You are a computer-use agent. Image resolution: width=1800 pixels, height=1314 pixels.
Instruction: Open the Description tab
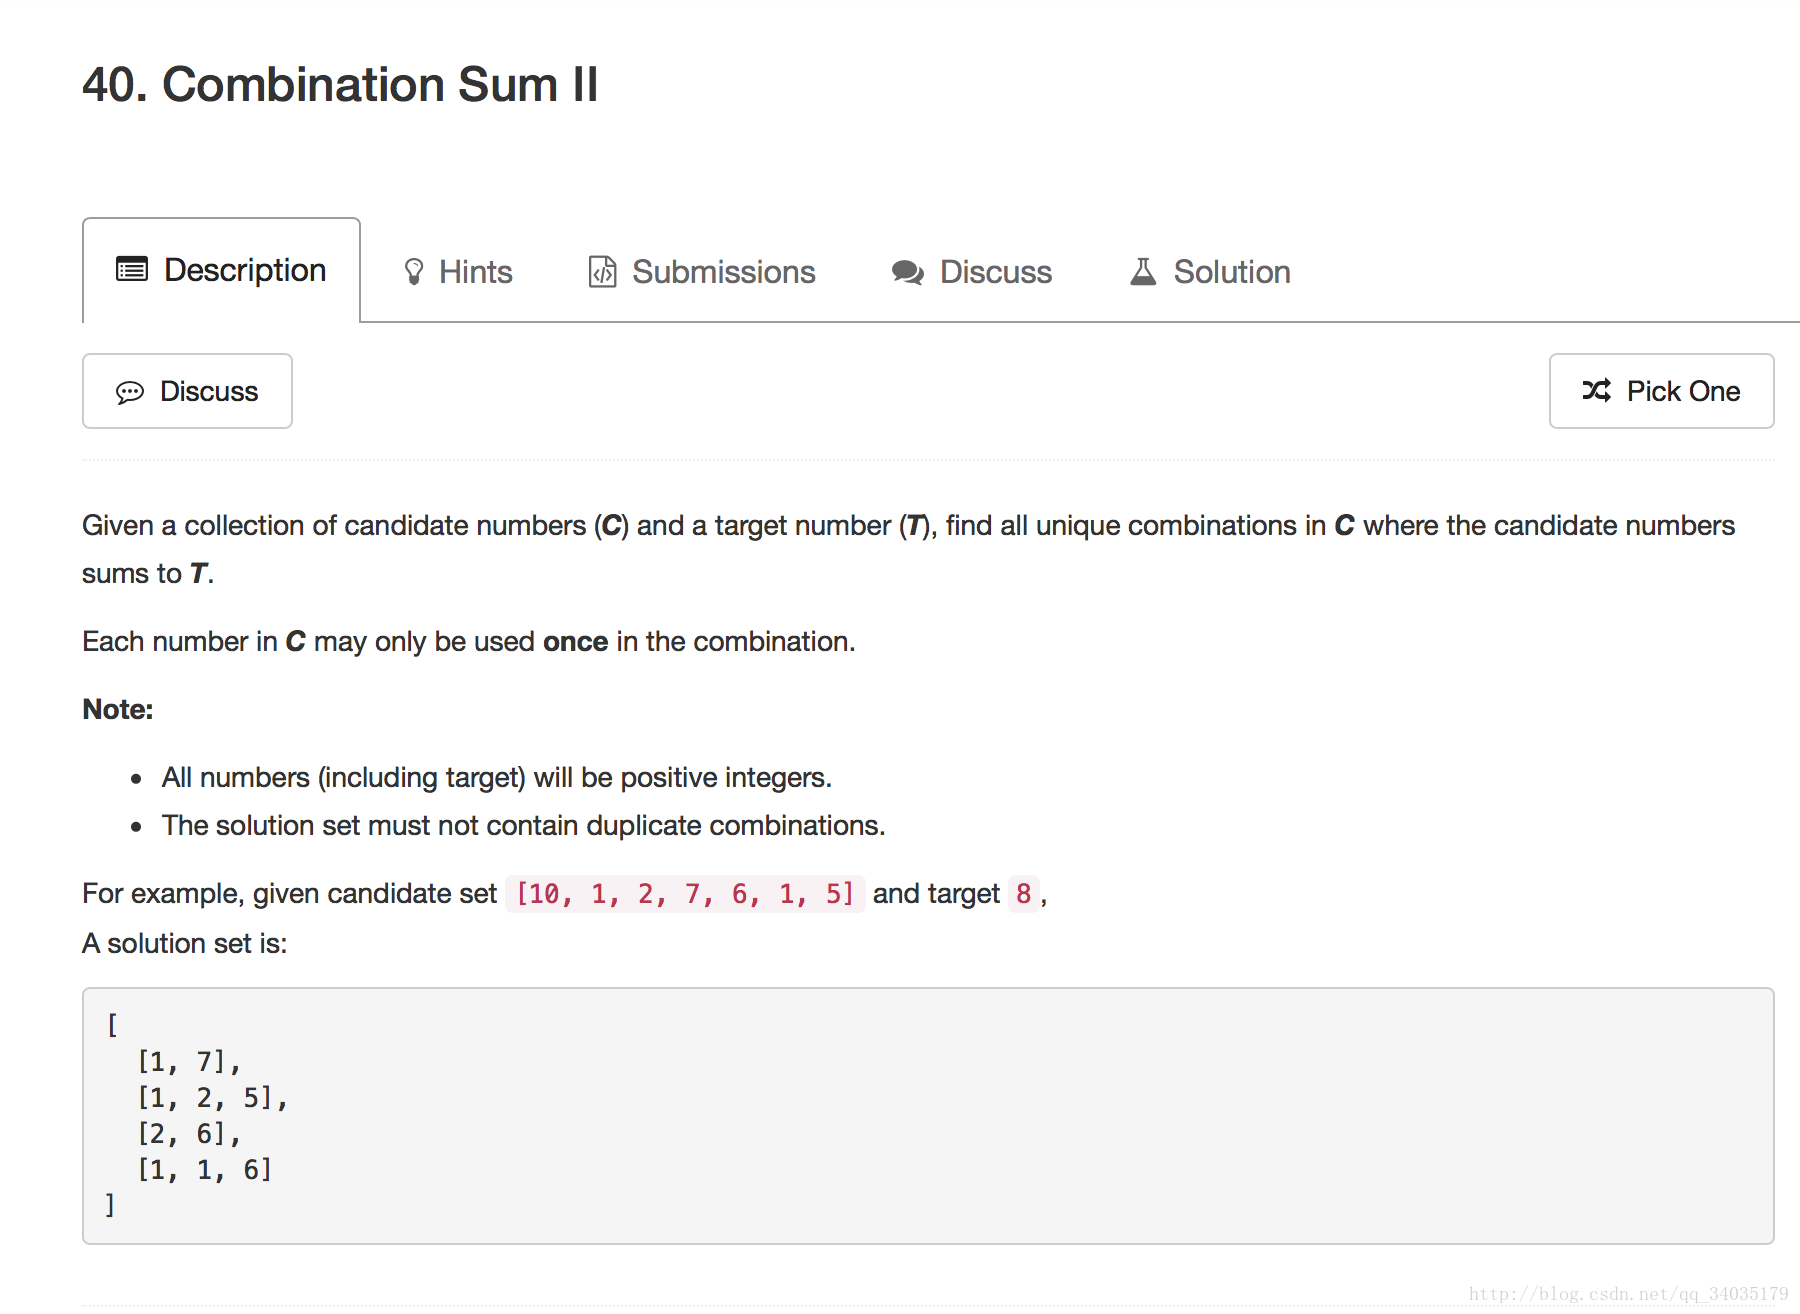pyautogui.click(x=221, y=270)
